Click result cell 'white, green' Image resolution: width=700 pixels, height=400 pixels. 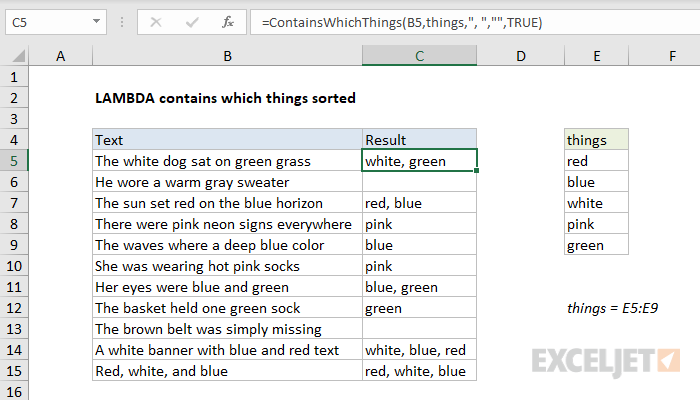pyautogui.click(x=419, y=161)
